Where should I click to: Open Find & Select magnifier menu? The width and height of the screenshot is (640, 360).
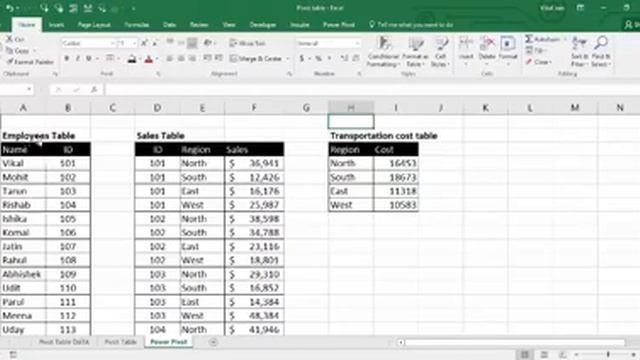[x=601, y=51]
